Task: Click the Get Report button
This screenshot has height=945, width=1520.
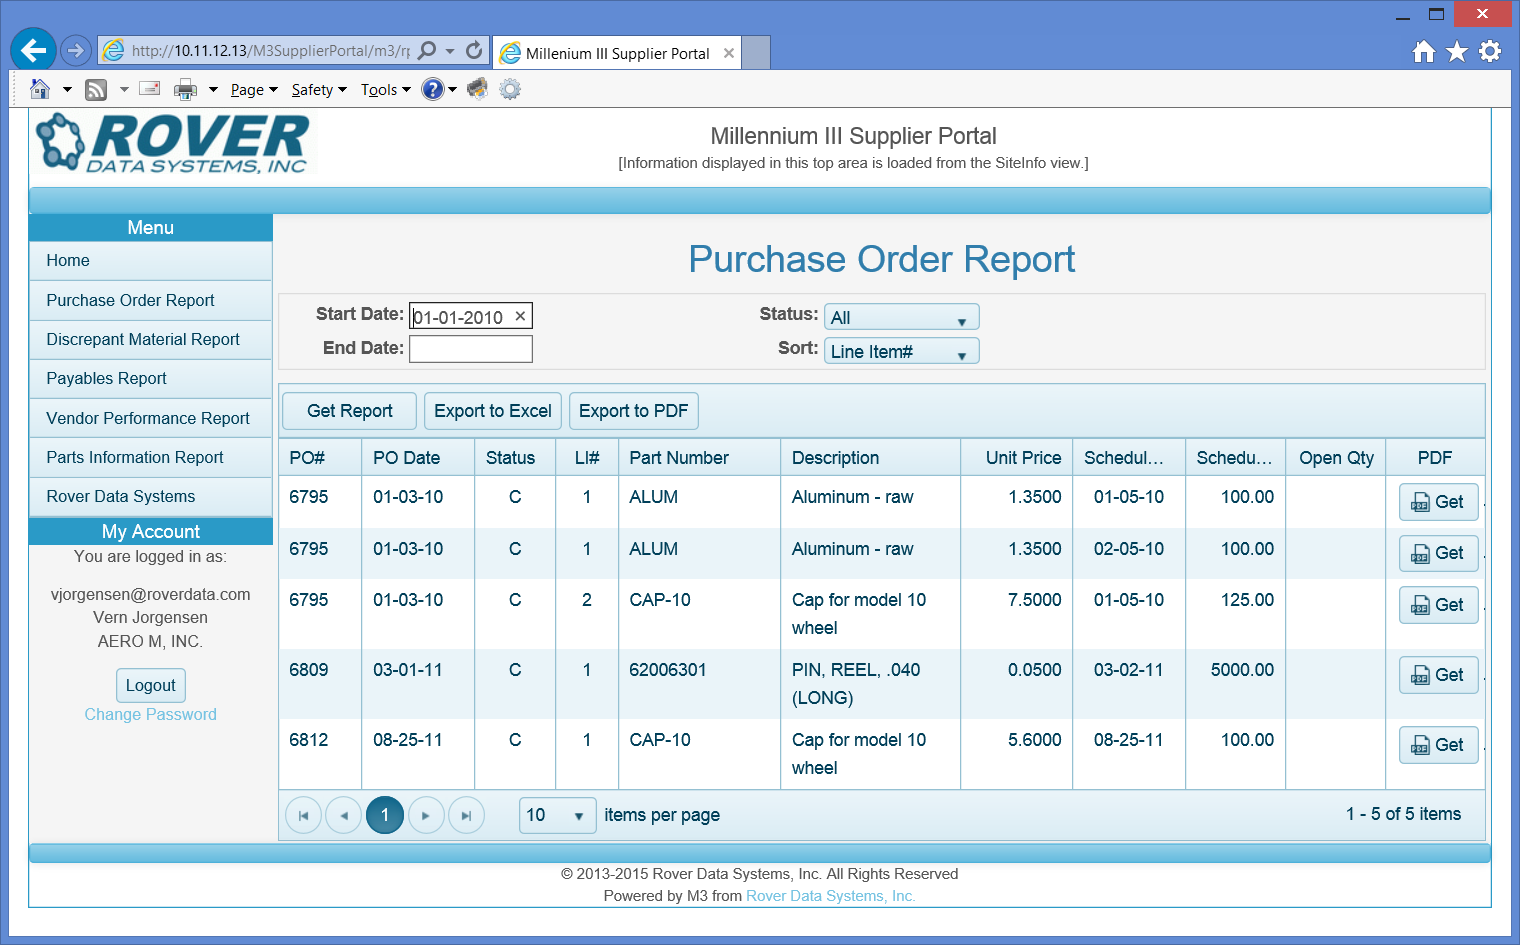Action: [350, 411]
